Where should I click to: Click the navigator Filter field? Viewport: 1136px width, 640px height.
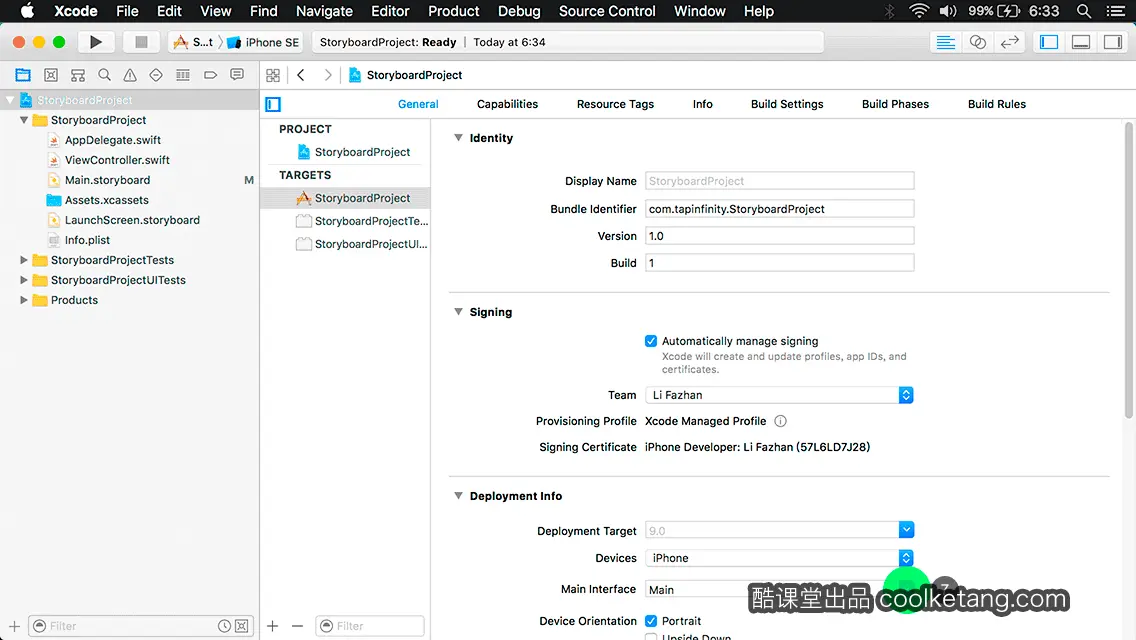click(141, 626)
